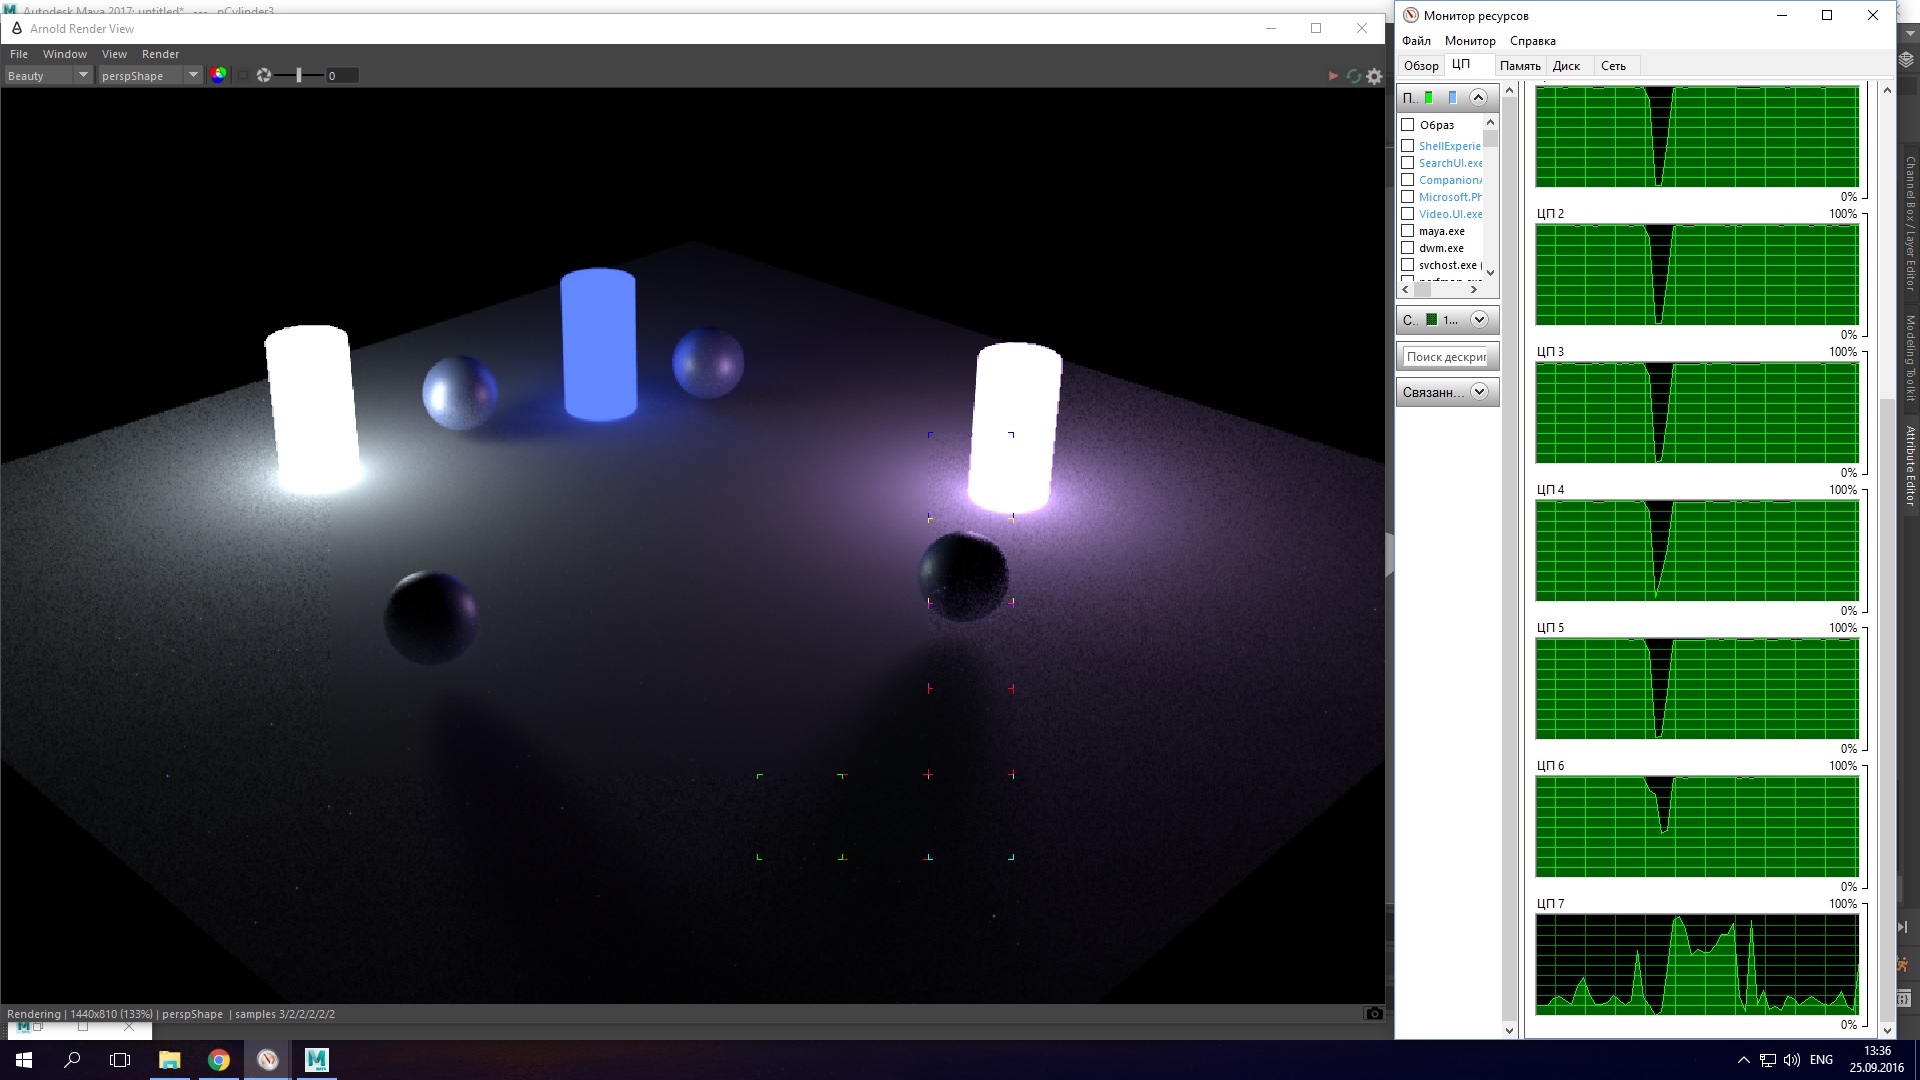
Task: Expand the Связанные section chevron
Action: click(x=1479, y=392)
